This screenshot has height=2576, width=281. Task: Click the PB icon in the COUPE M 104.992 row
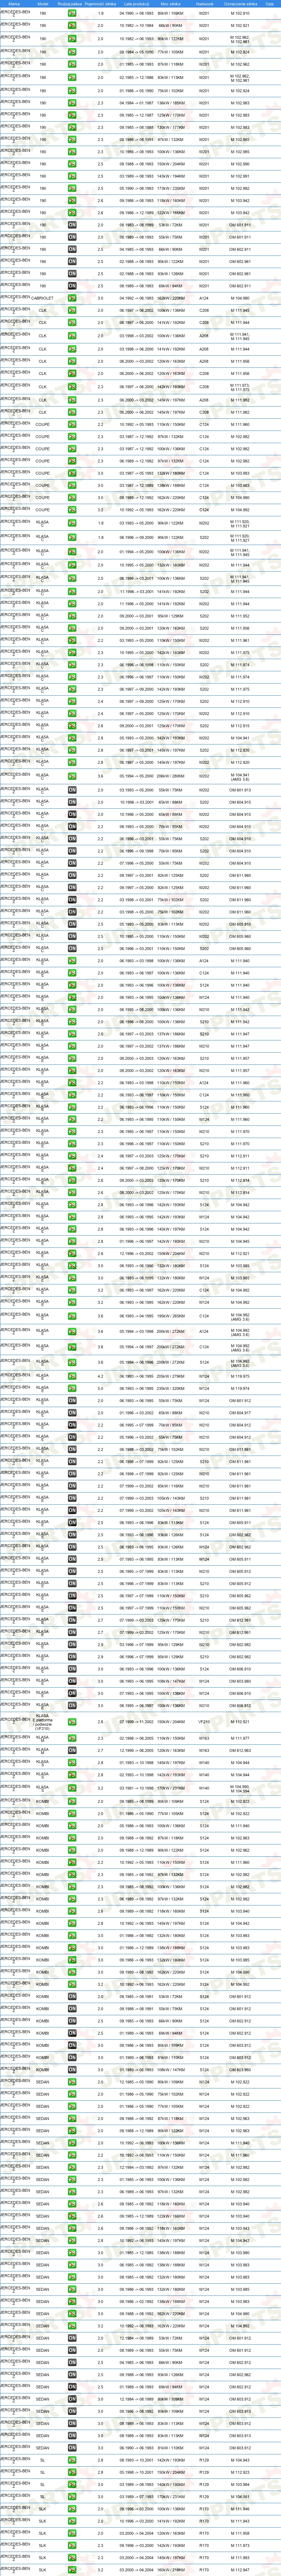pyautogui.click(x=72, y=510)
